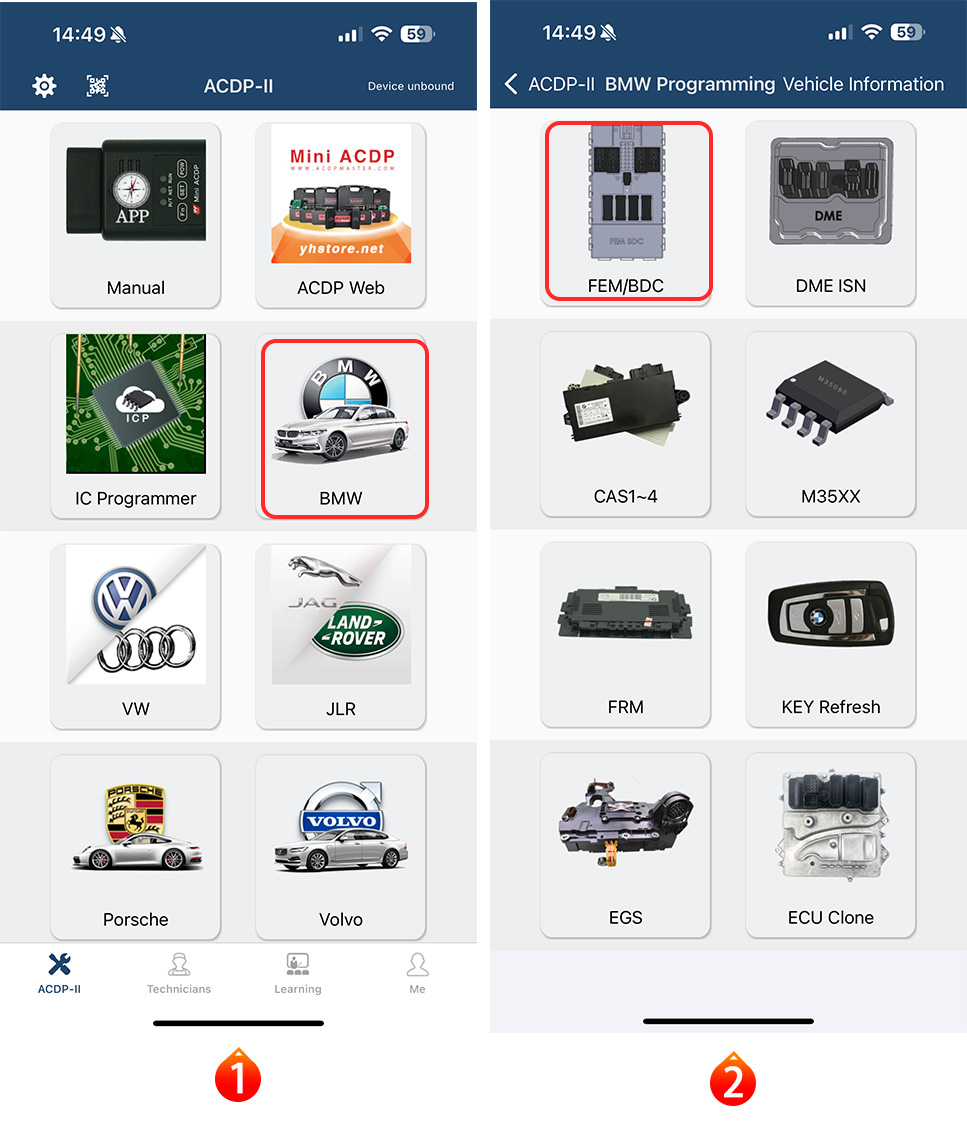The image size is (967, 1144).
Task: Choose the FEM/BDC module
Action: click(628, 211)
